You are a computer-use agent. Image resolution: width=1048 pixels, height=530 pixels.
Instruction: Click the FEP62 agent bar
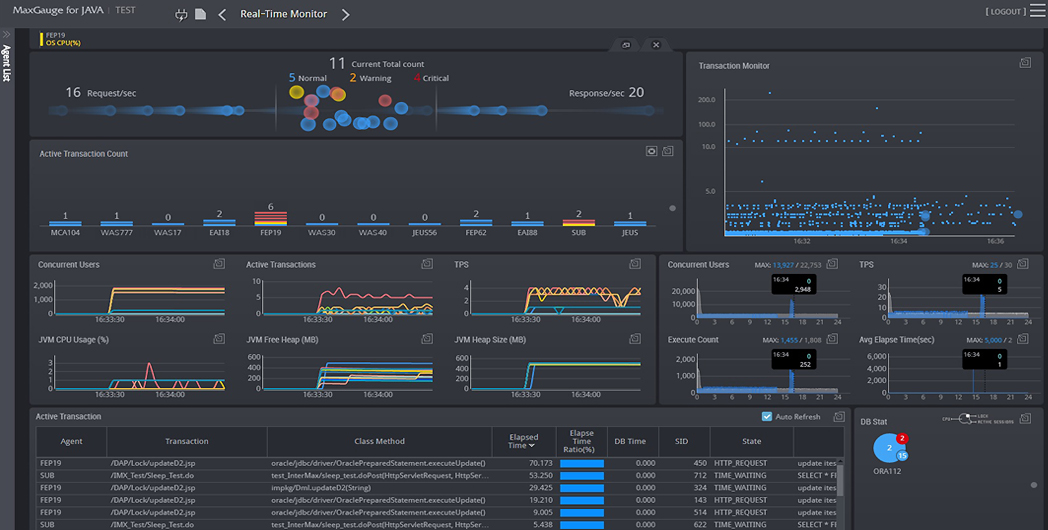pos(476,223)
